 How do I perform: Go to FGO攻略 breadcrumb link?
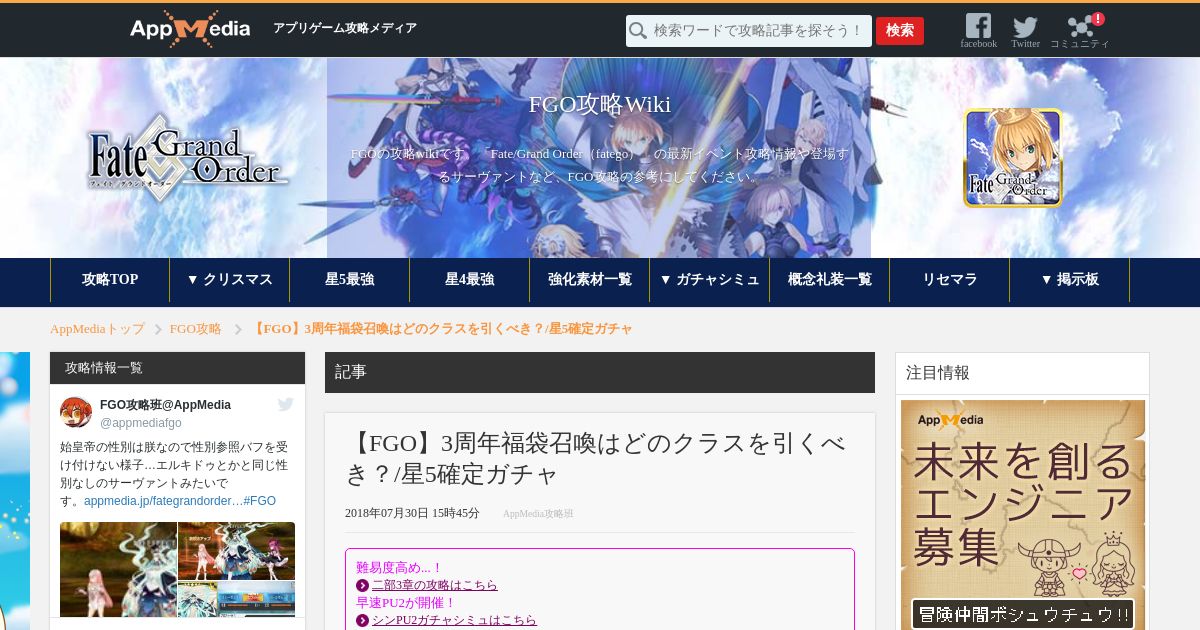(x=195, y=329)
